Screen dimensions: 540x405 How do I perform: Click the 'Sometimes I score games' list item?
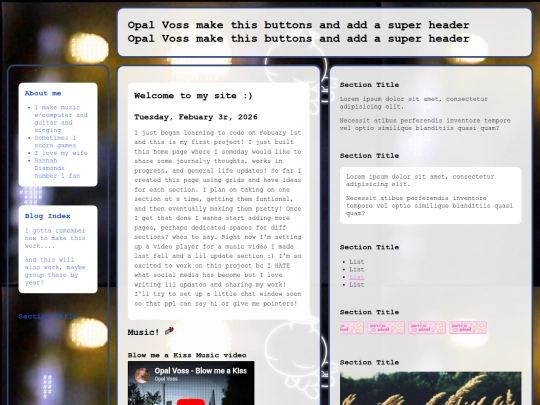click(55, 142)
